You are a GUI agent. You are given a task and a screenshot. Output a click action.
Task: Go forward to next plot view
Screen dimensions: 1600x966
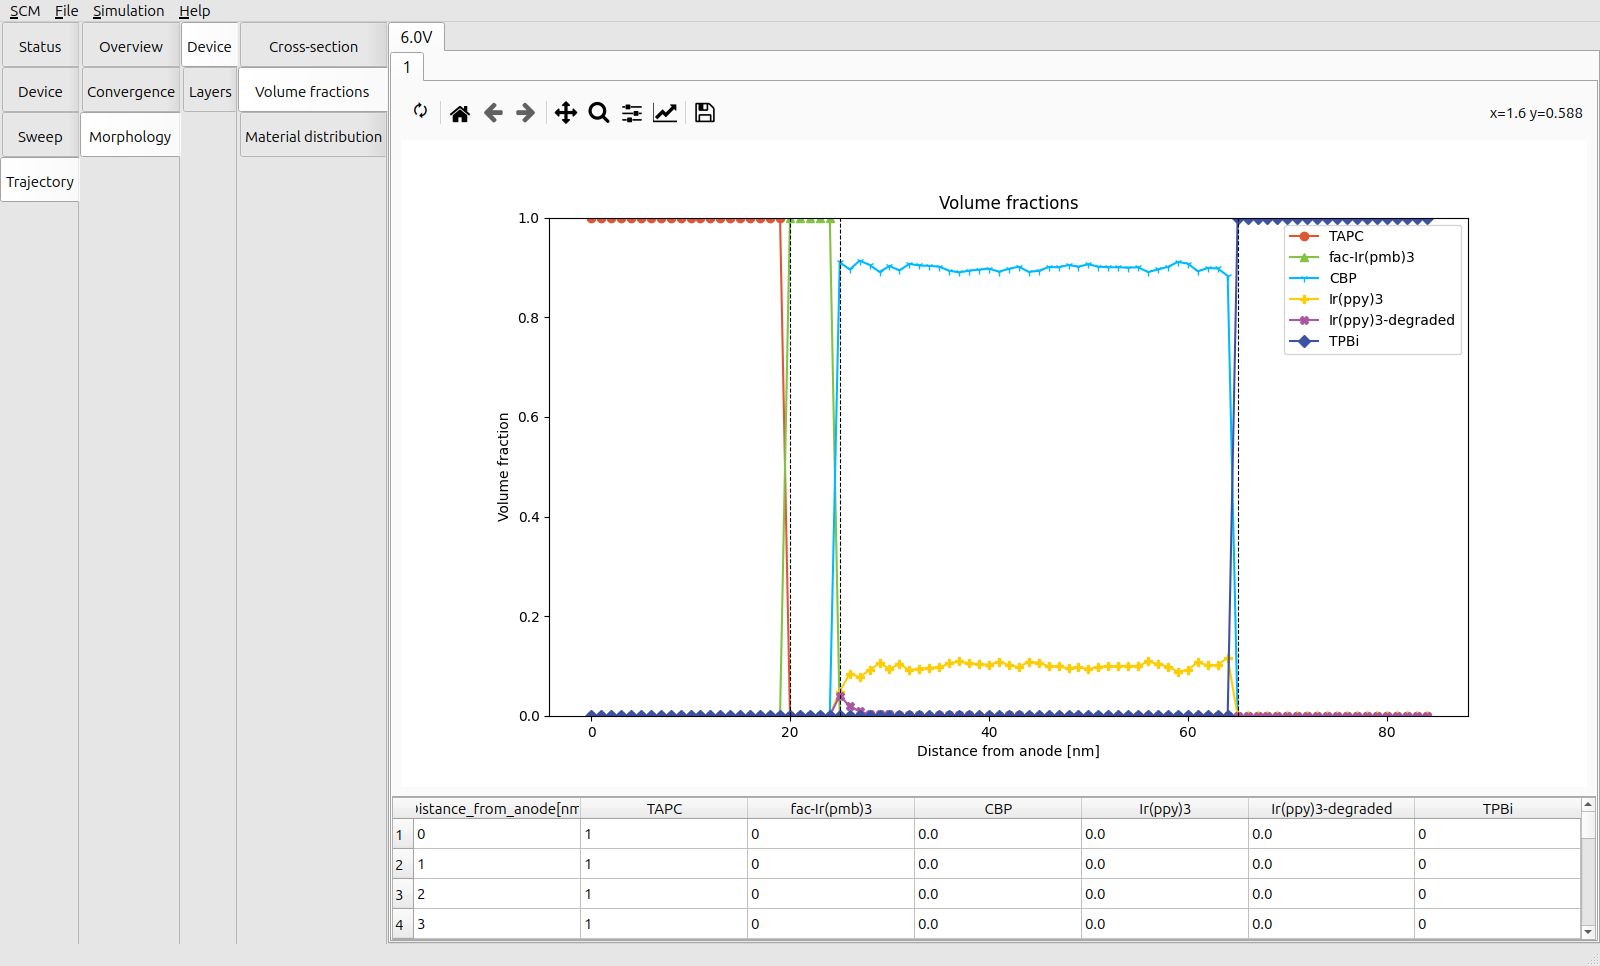526,113
